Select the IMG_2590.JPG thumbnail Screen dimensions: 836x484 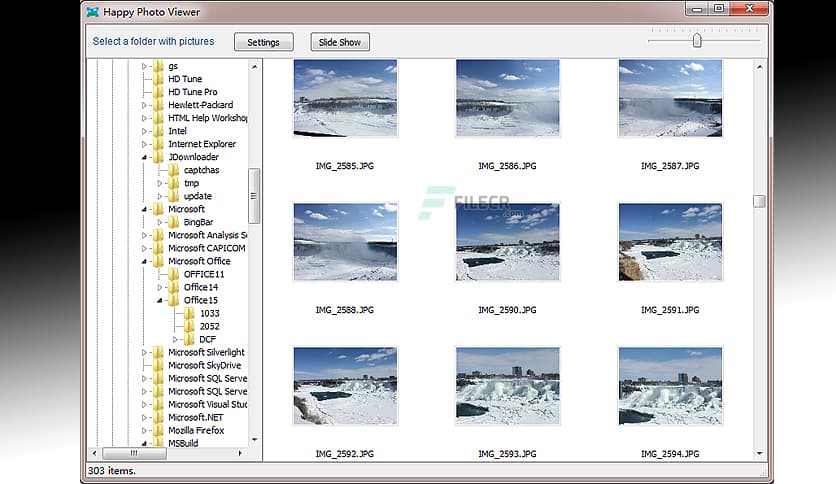[507, 242]
